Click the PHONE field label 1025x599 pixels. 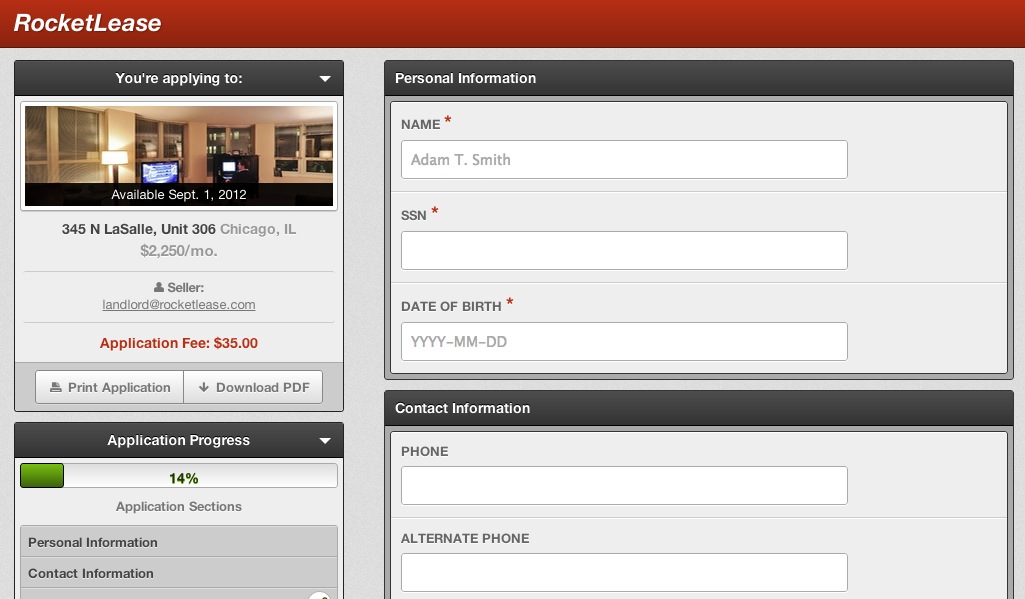[424, 452]
